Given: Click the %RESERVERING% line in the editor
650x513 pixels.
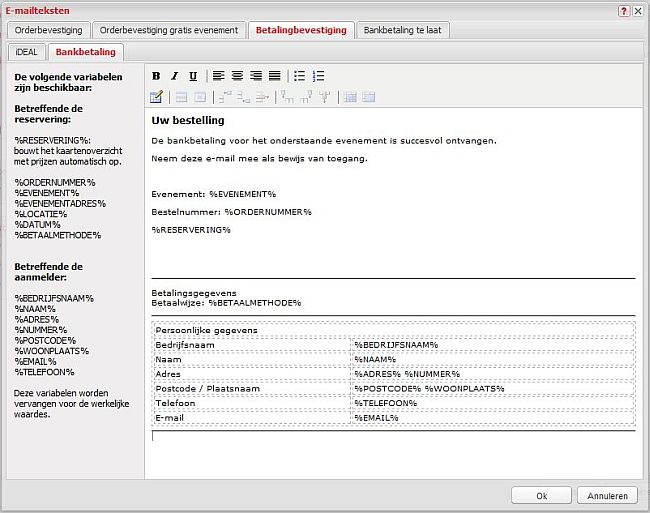Looking at the screenshot, I should click(x=191, y=230).
